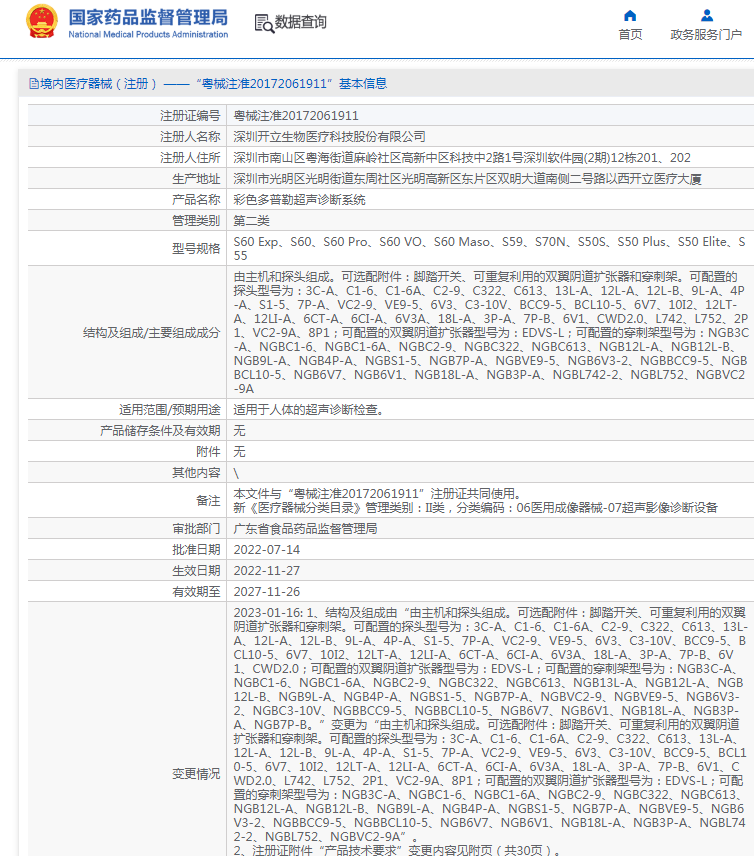This screenshot has width=754, height=856.
Task: Click the 国家药品监督管理局 title
Action: click(148, 17)
